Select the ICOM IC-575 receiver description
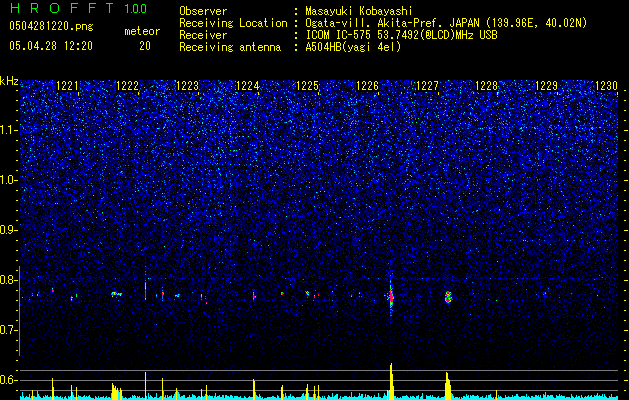Screen dimensions: 629x400 coord(401,35)
